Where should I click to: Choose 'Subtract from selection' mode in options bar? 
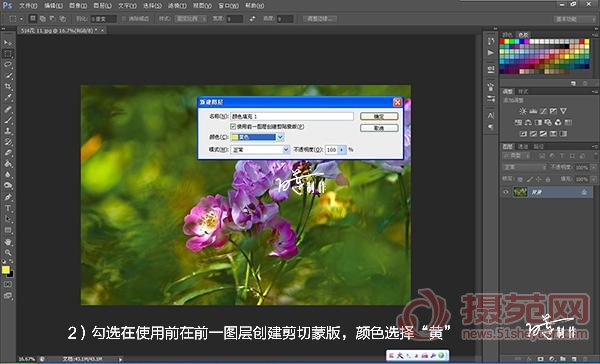click(x=52, y=19)
